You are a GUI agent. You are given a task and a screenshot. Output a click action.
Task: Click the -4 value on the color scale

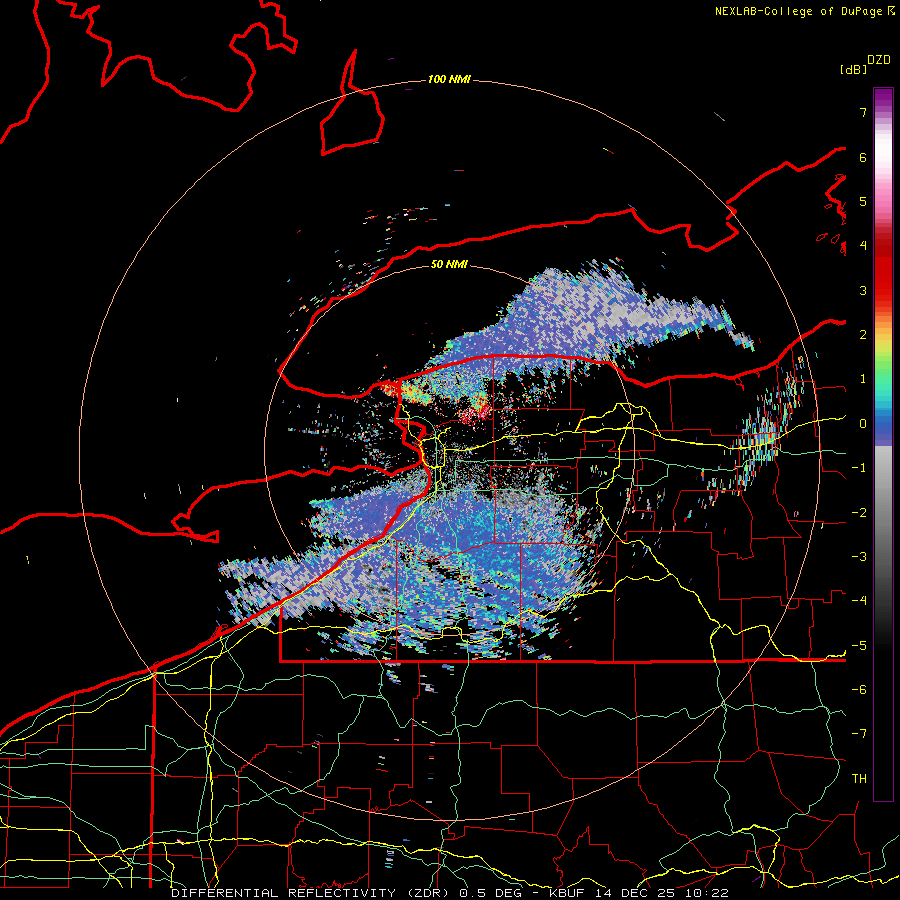coord(858,601)
